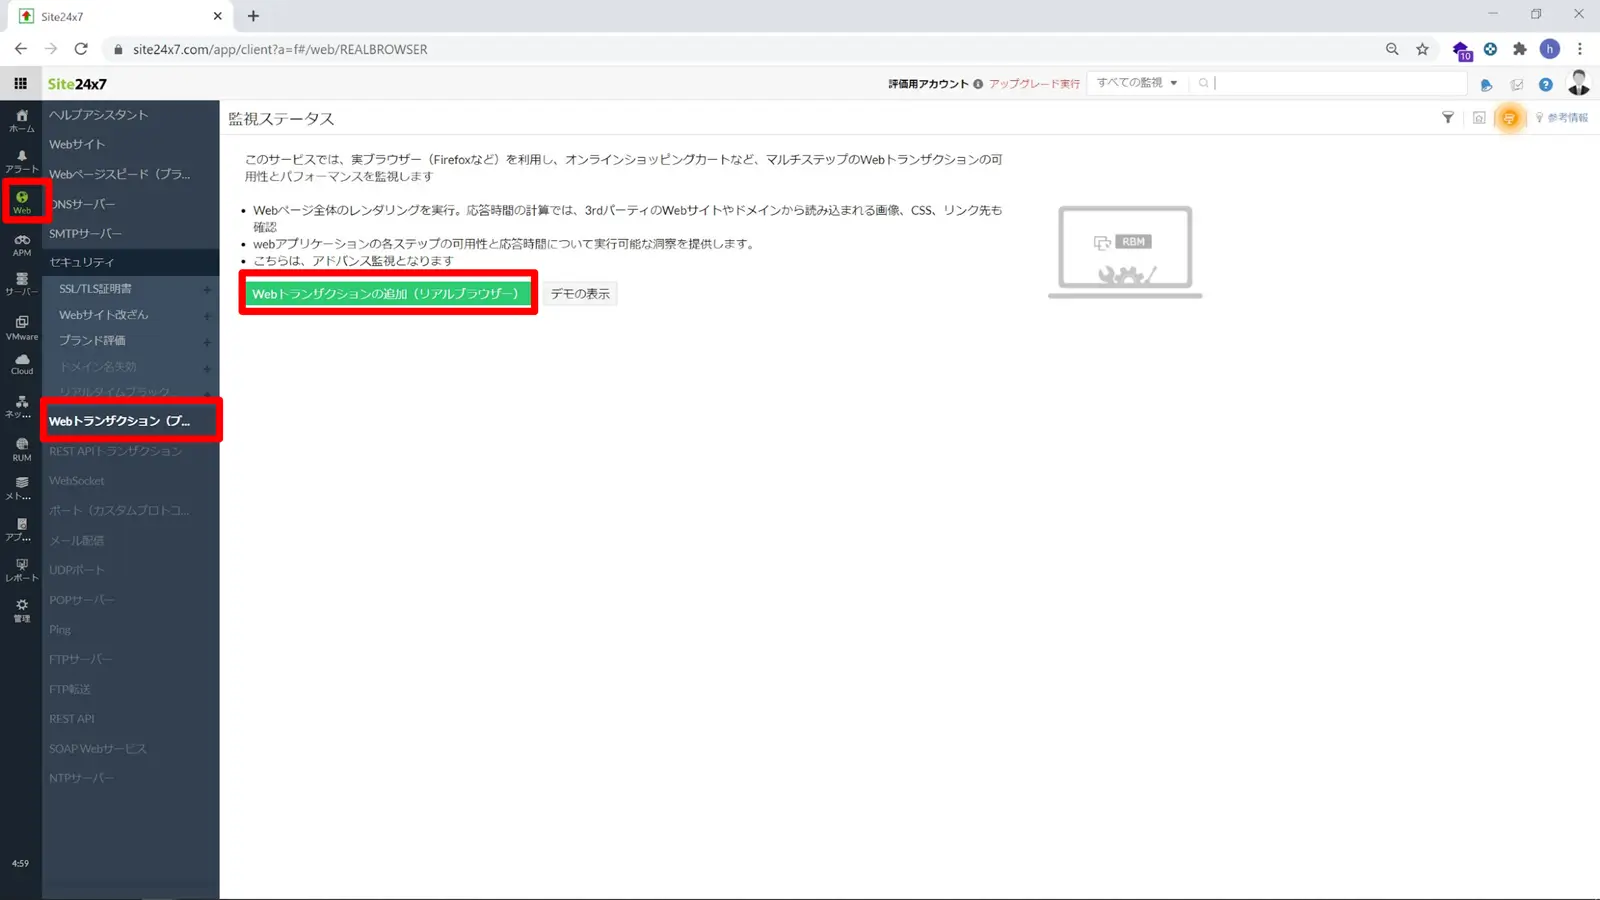Click the デモの表示 button
This screenshot has width=1600, height=900.
[x=580, y=293]
